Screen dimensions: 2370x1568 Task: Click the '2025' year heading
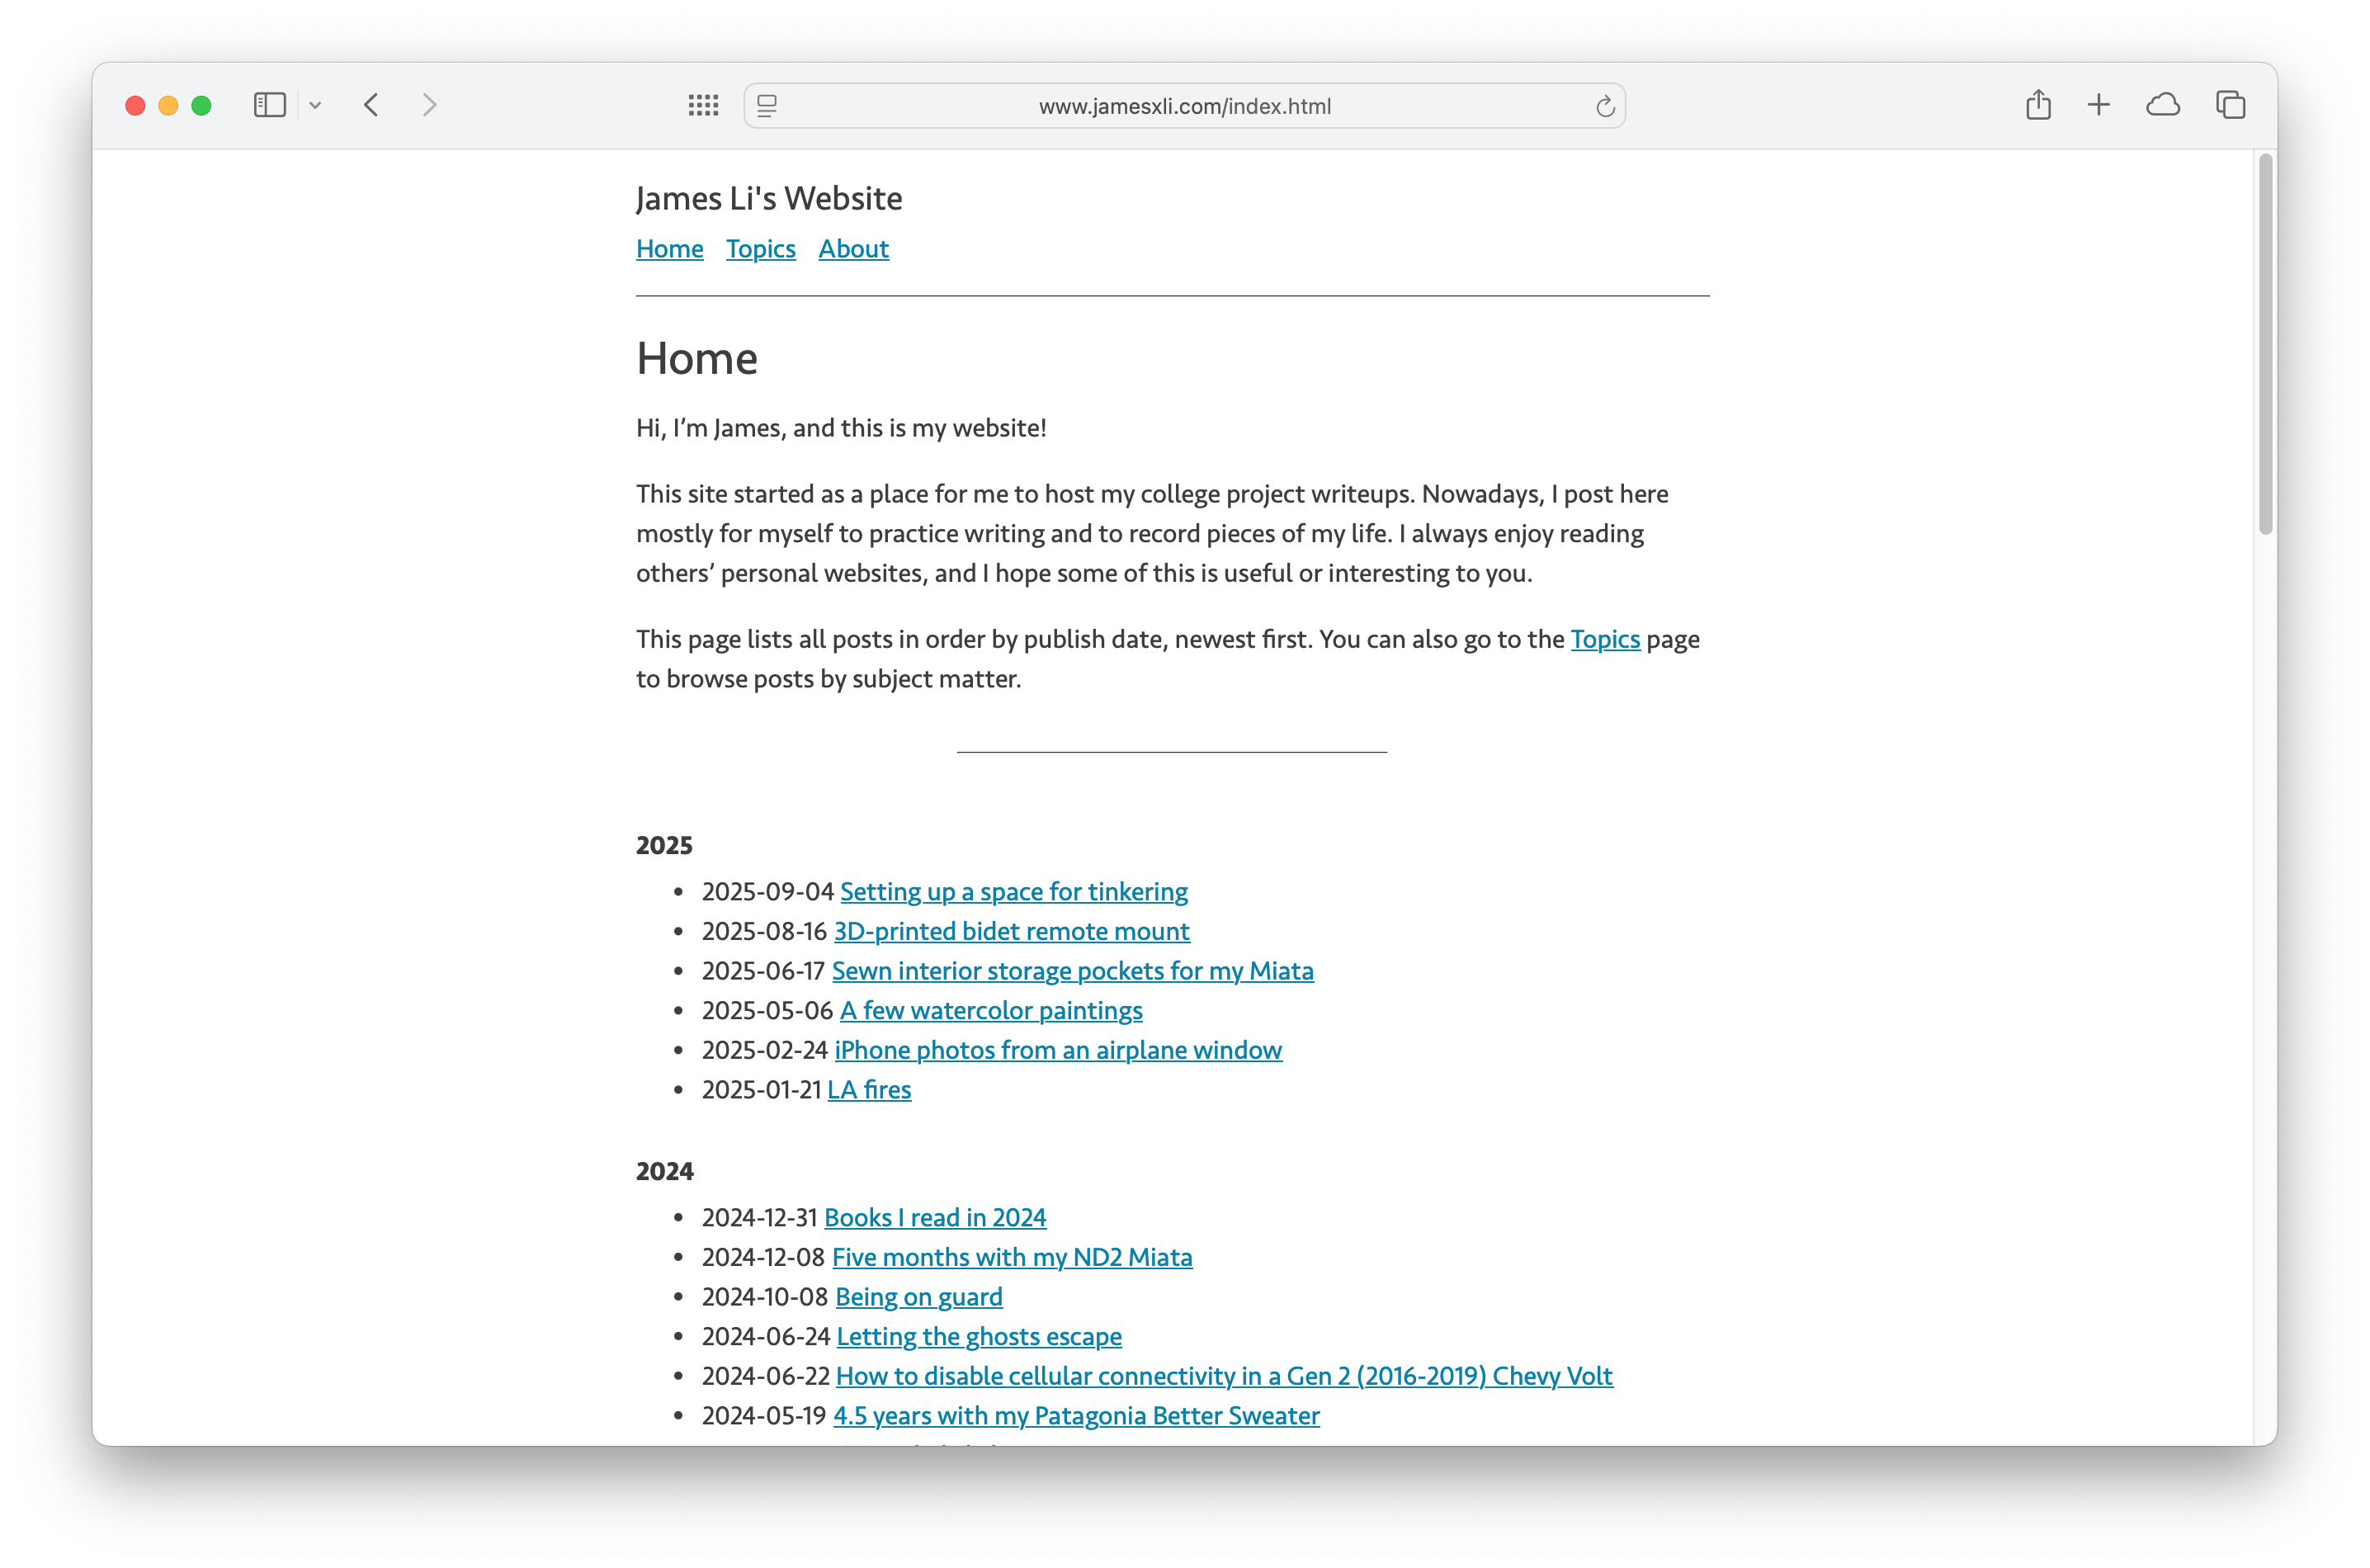[664, 845]
